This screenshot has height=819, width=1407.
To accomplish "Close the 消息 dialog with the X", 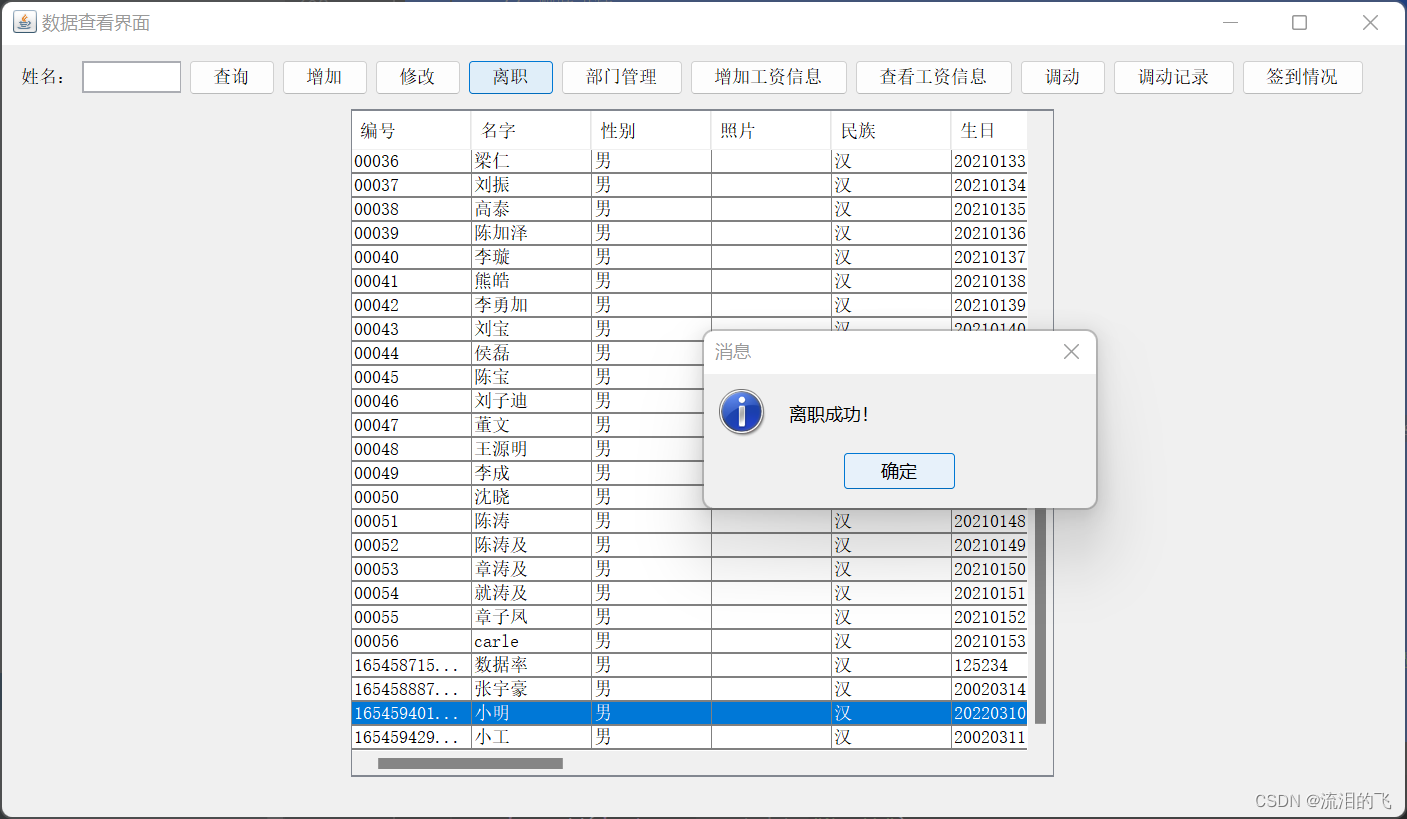I will coord(1071,352).
